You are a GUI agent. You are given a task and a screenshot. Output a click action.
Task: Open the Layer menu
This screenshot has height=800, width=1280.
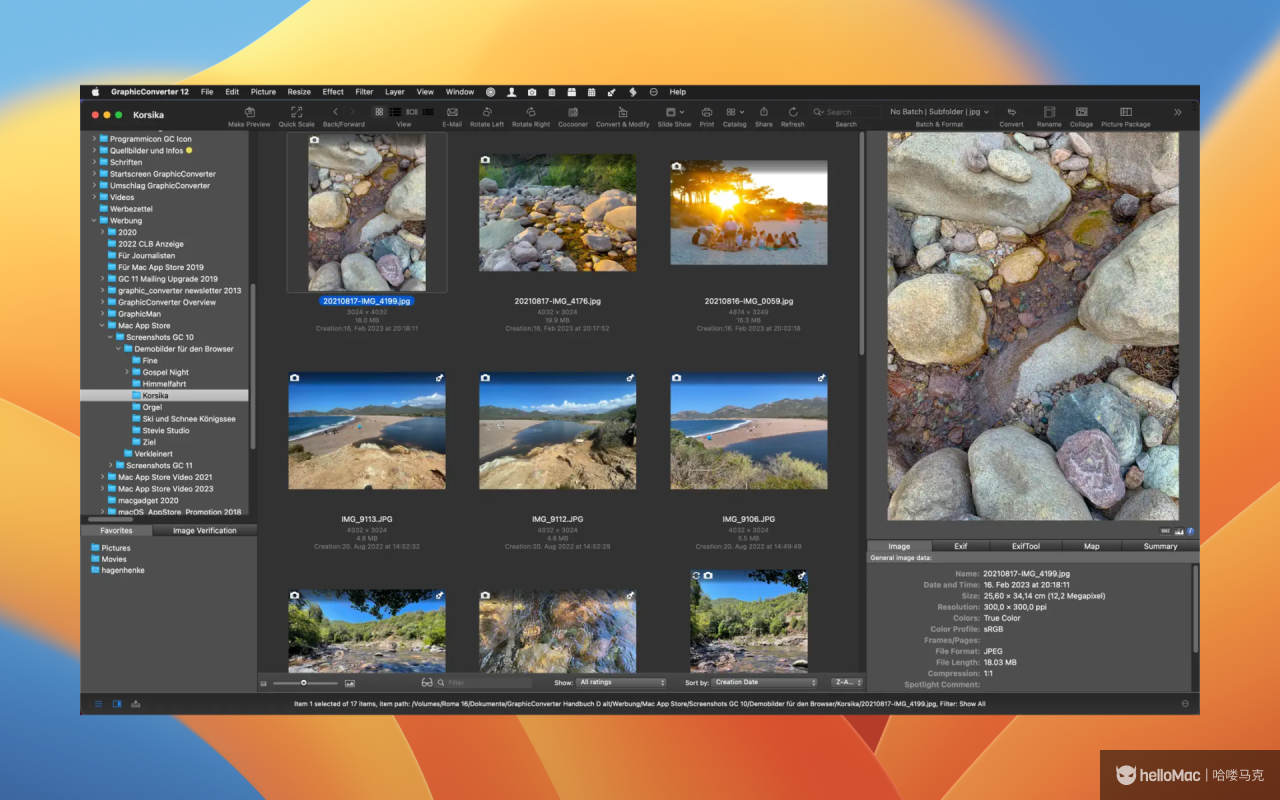pyautogui.click(x=395, y=92)
